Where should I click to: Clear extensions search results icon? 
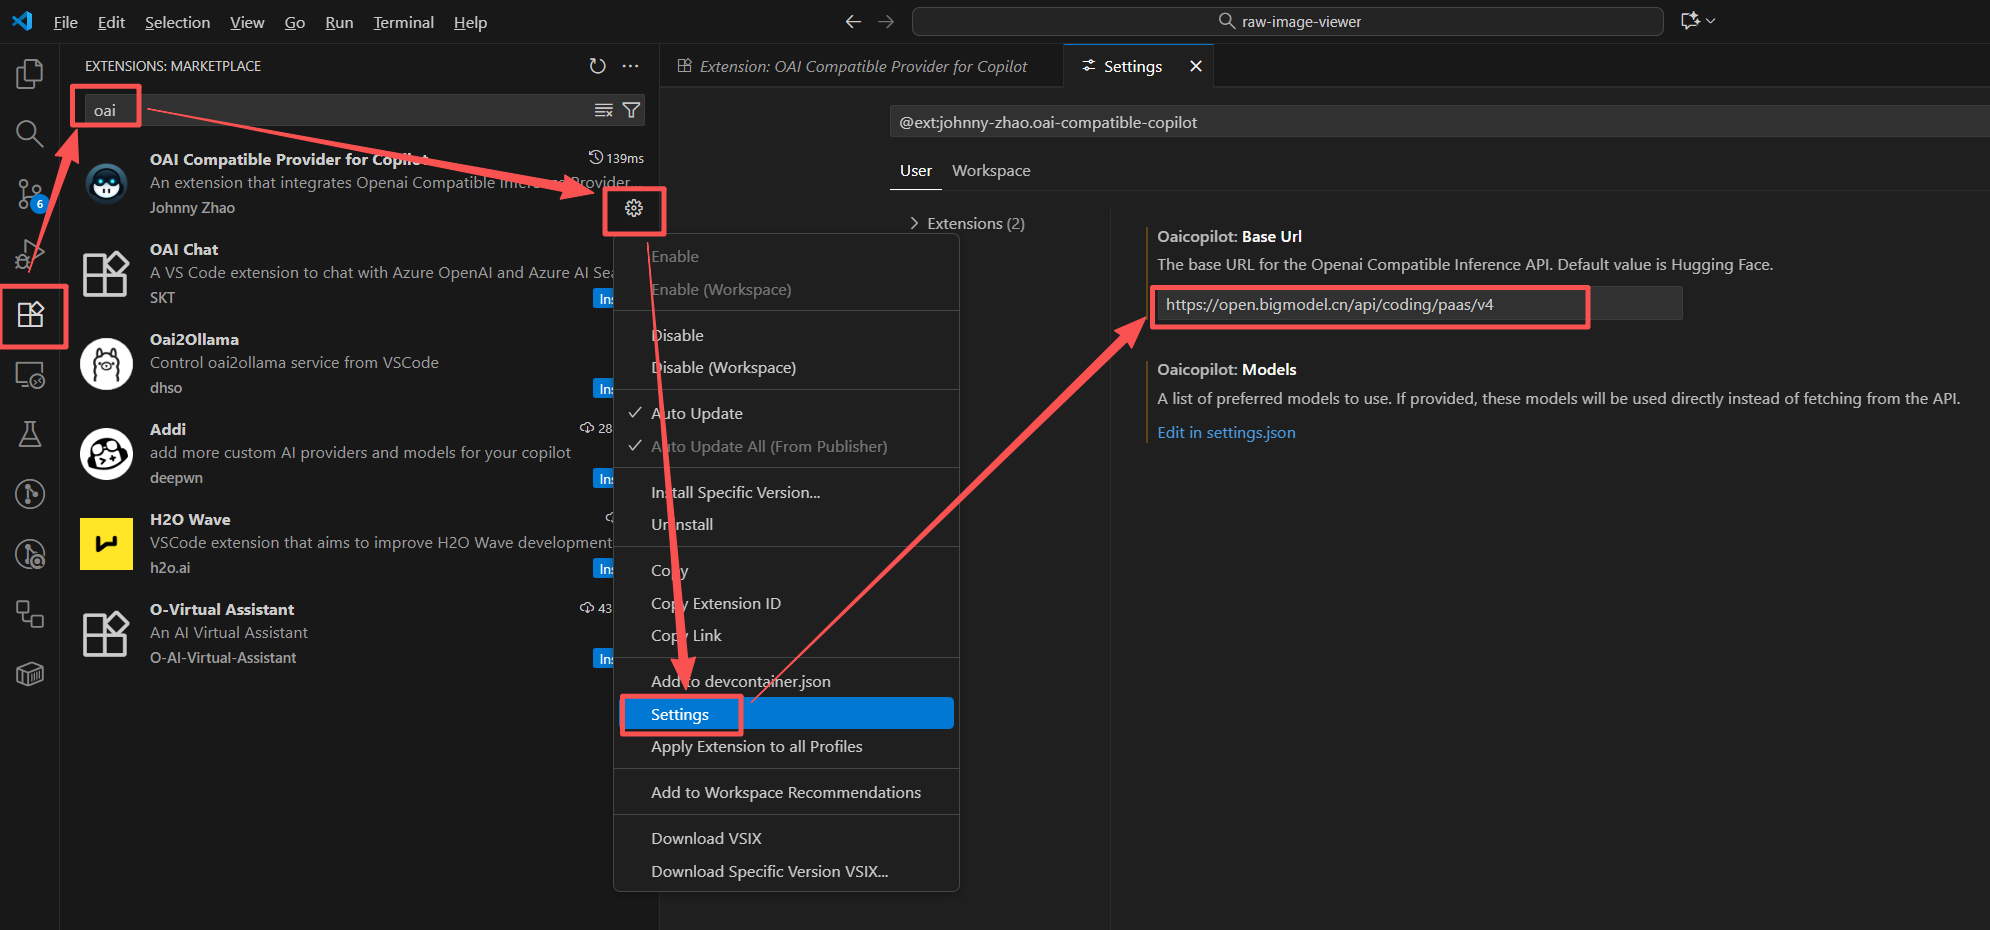point(603,110)
